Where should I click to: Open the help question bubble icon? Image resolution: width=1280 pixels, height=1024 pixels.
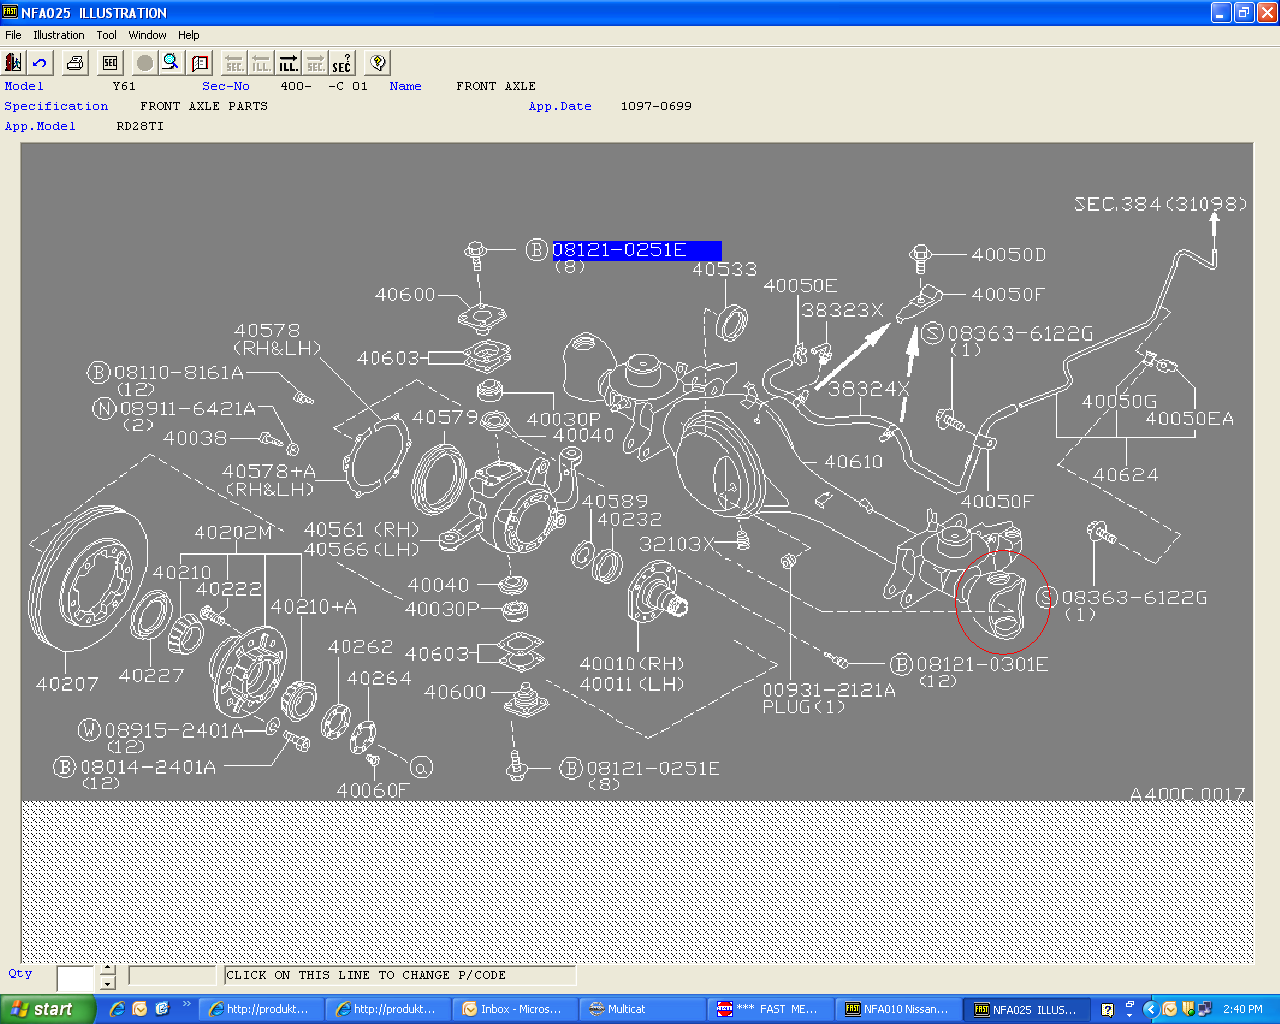(377, 63)
